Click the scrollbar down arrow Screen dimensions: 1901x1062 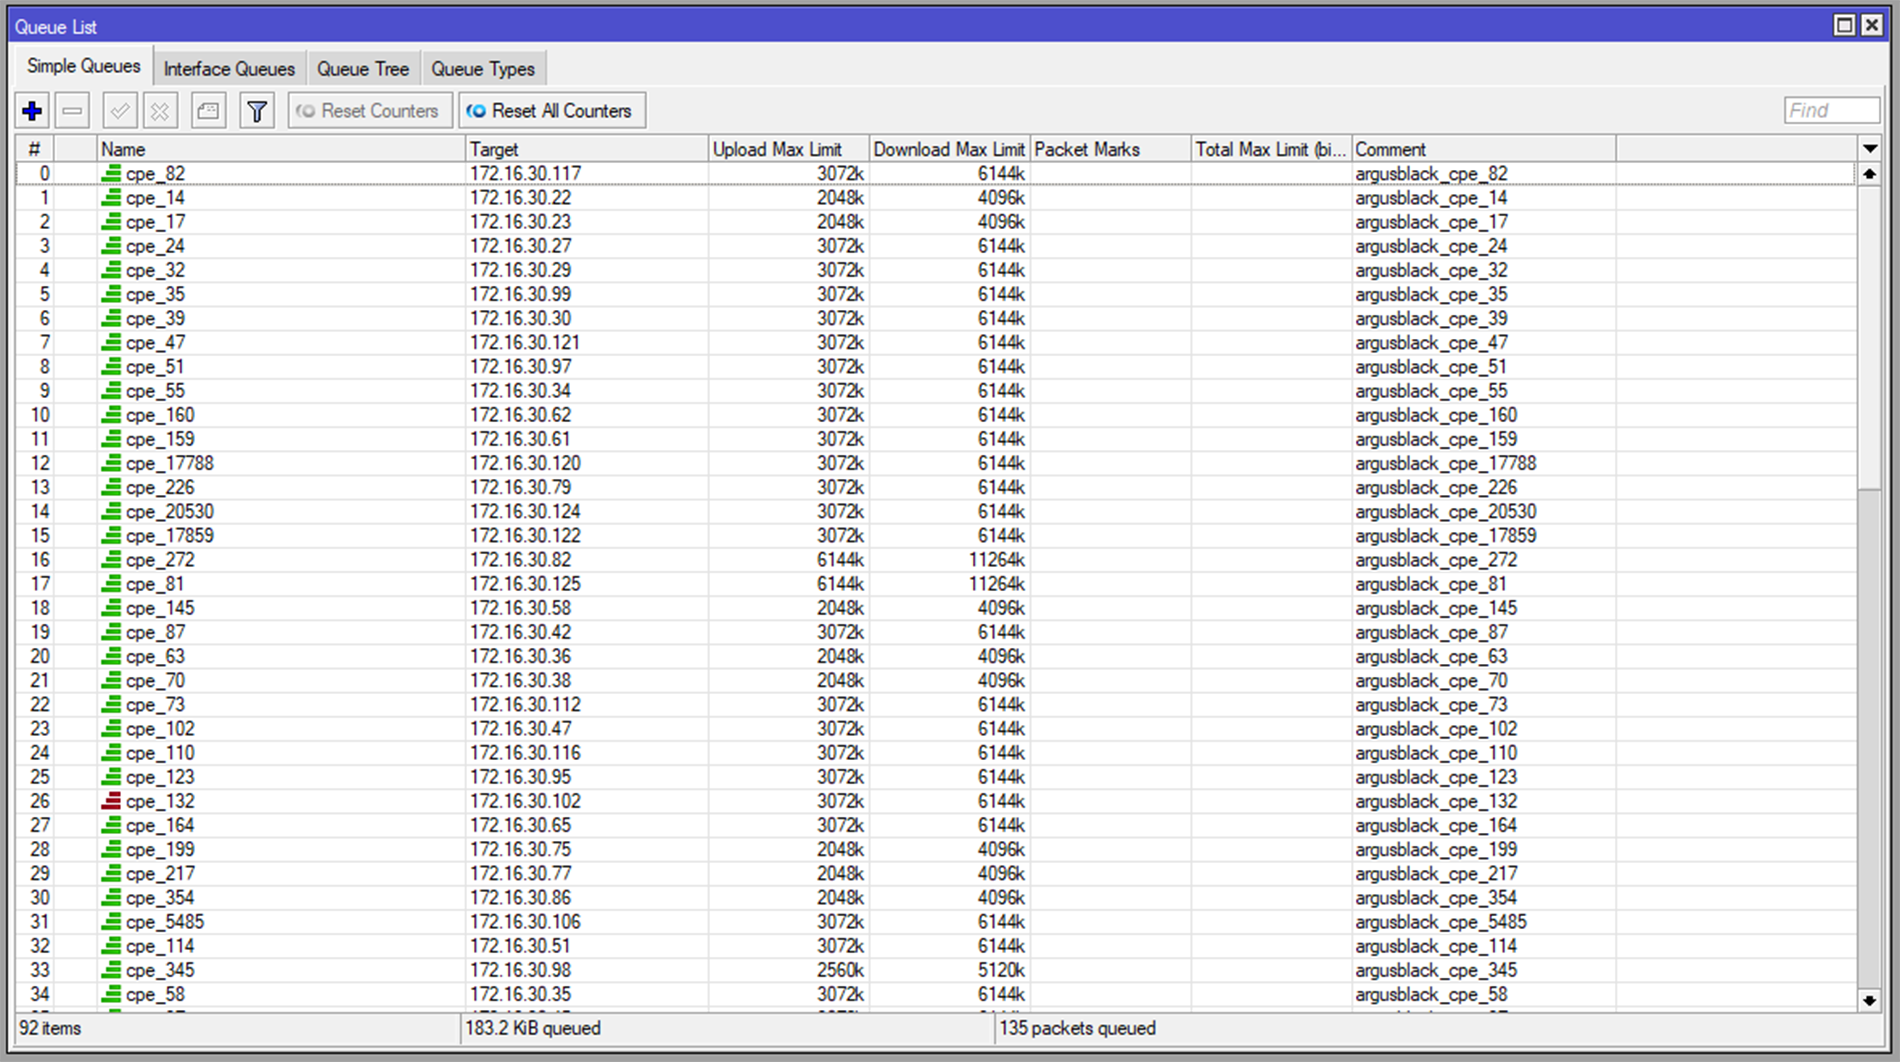(x=1869, y=1000)
